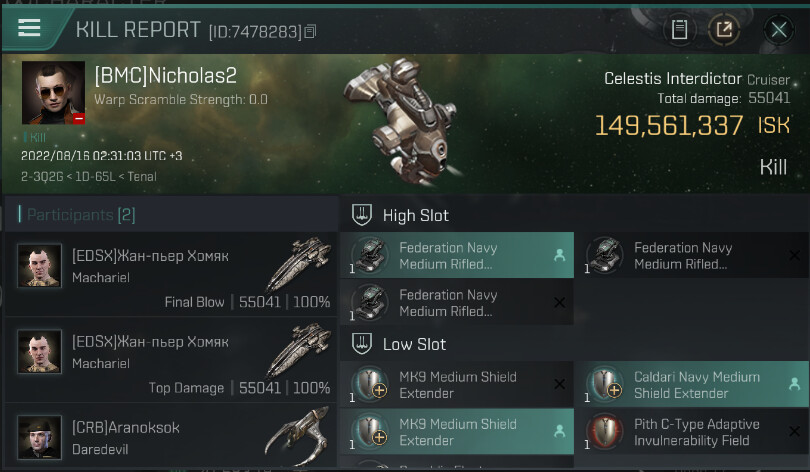Select the Caldari Navy Medium Shield Extender icon

[605, 385]
